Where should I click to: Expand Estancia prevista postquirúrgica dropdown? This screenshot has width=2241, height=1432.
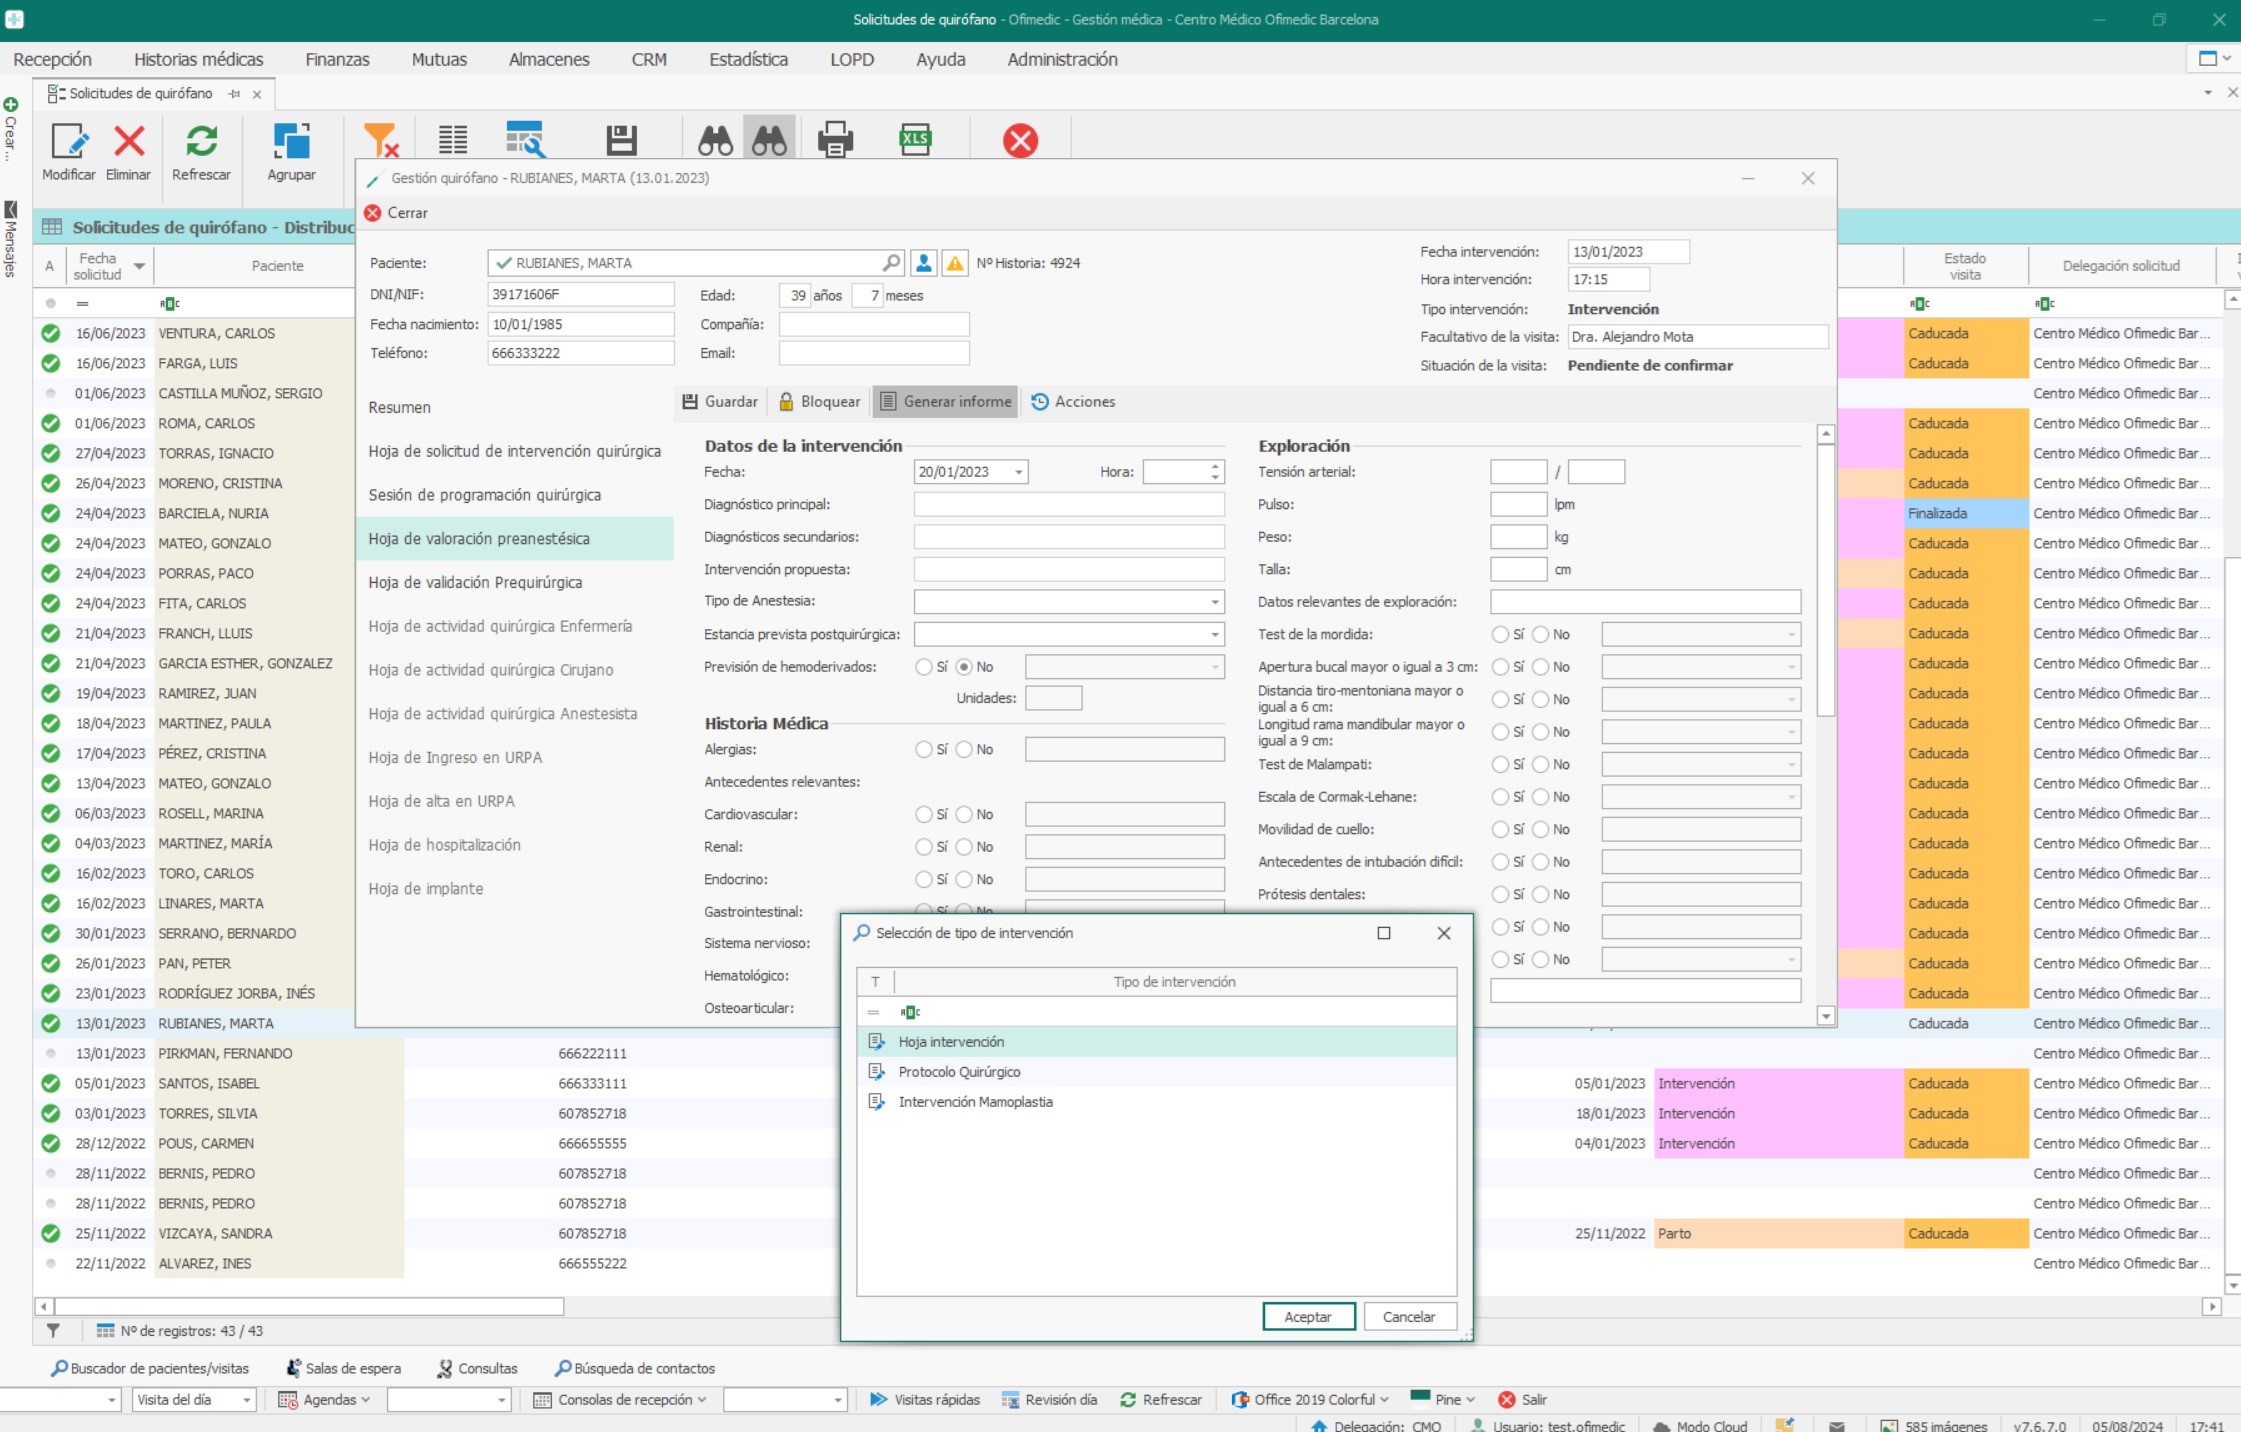(1215, 635)
